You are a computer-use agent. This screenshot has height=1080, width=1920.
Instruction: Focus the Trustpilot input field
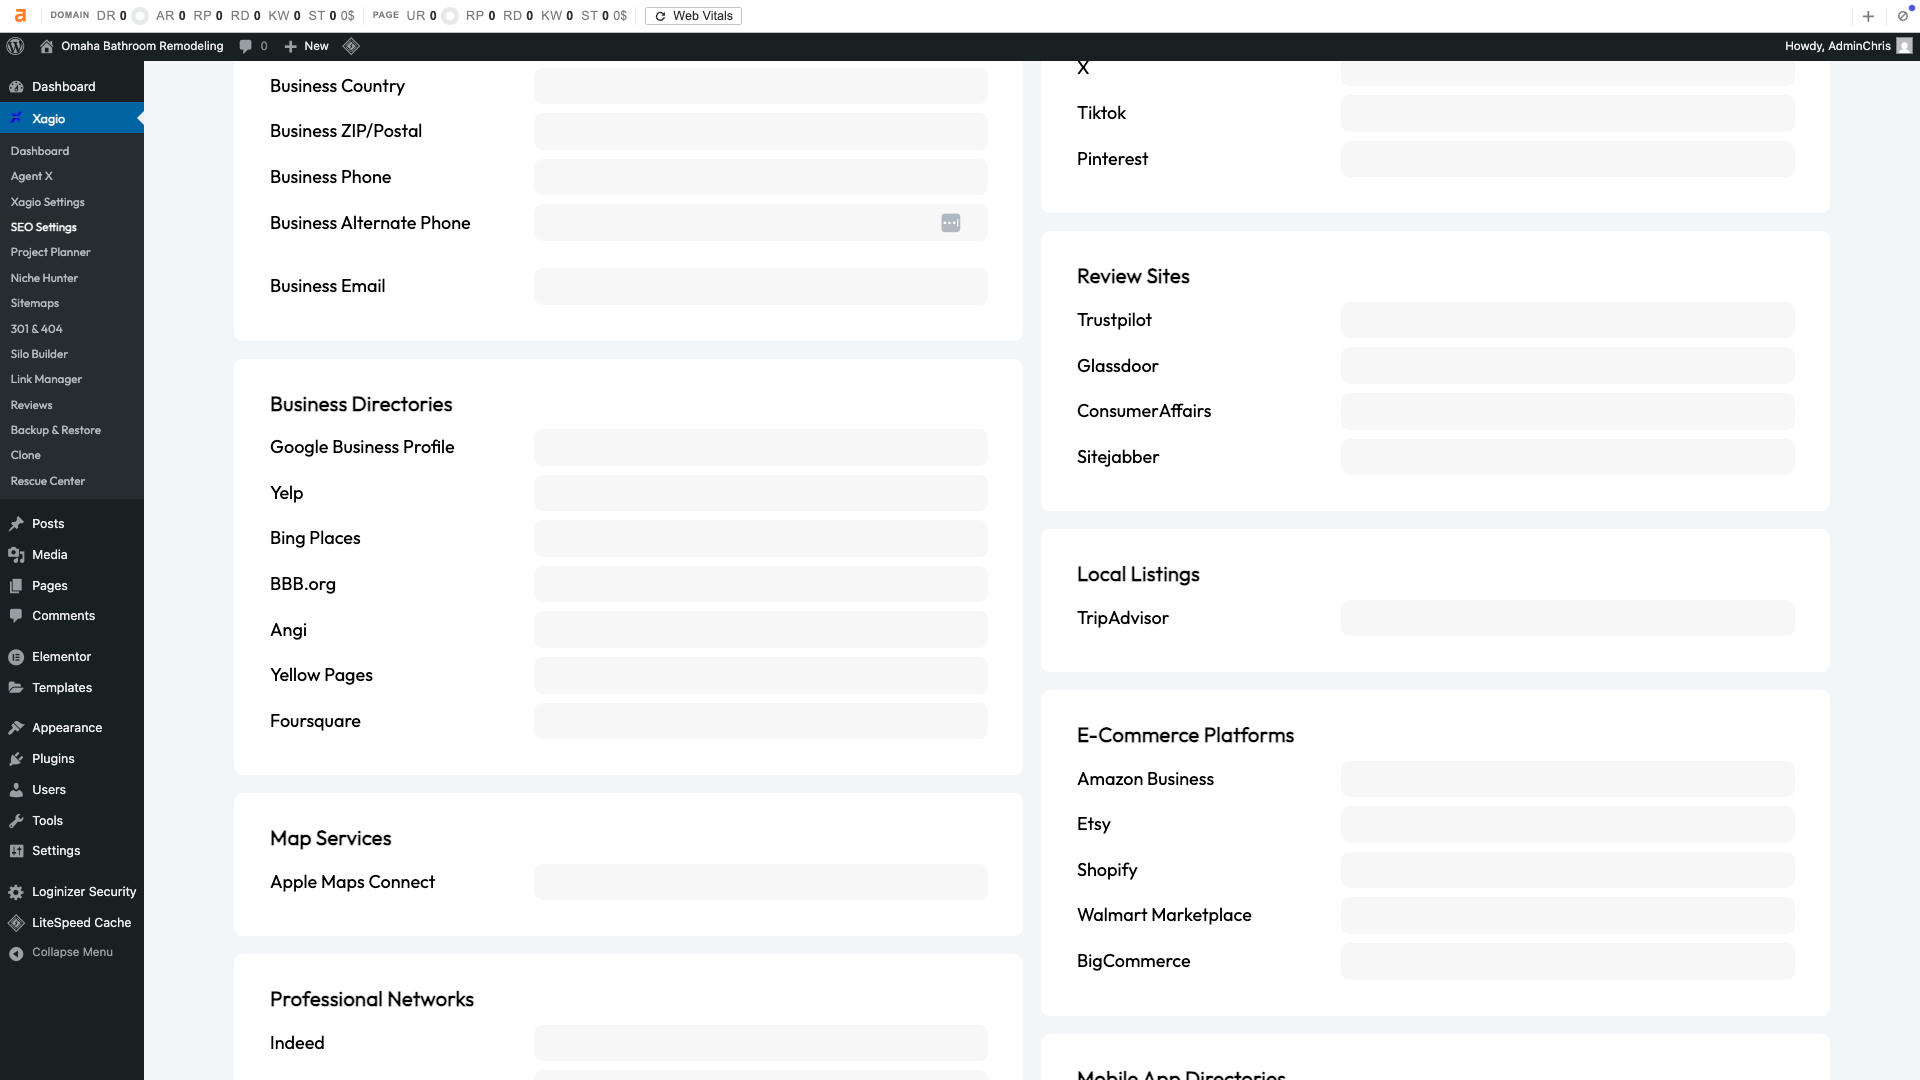[x=1567, y=320]
